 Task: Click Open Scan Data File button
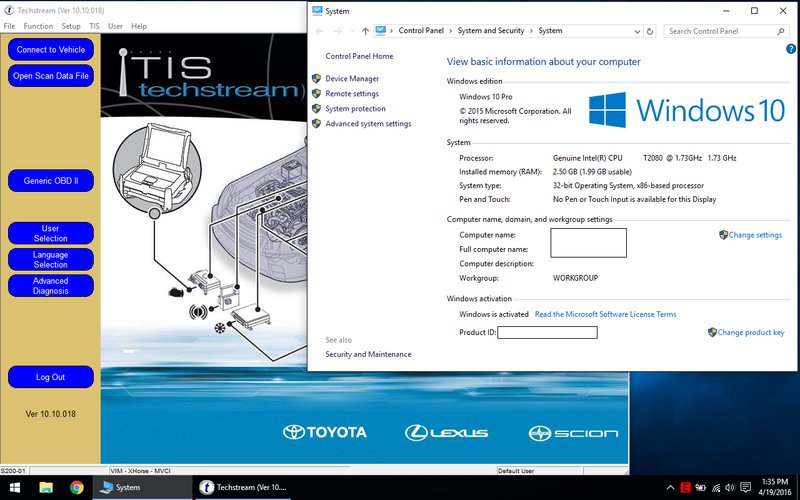[x=51, y=76]
